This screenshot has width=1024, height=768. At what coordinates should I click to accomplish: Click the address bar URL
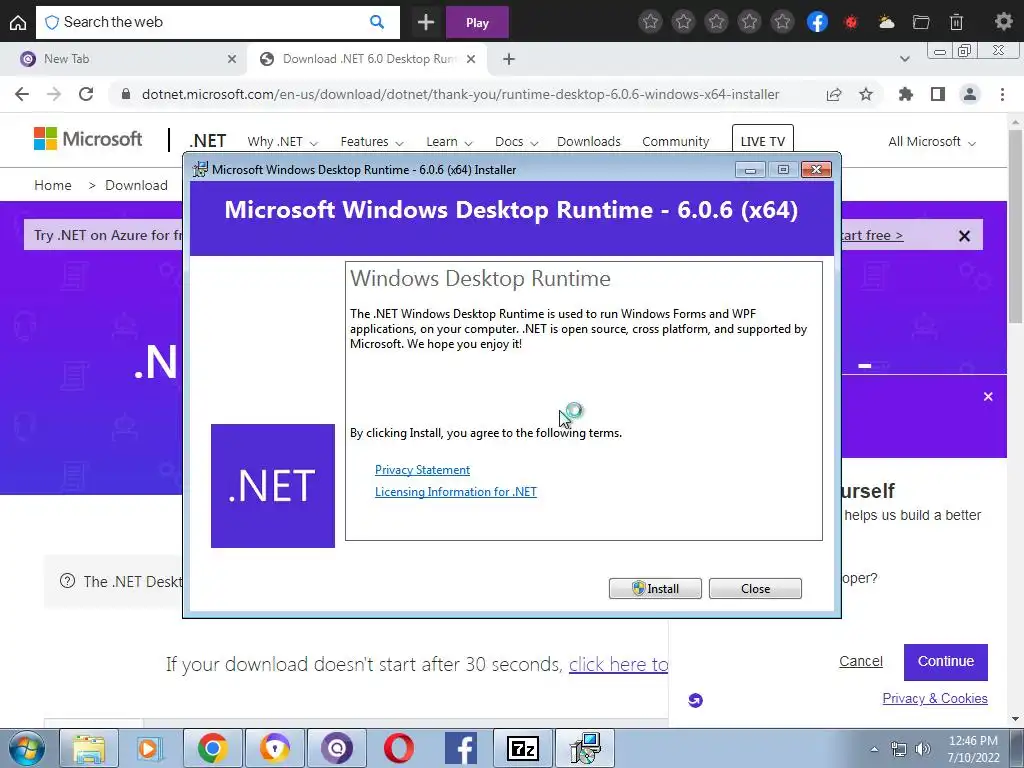coord(460,94)
